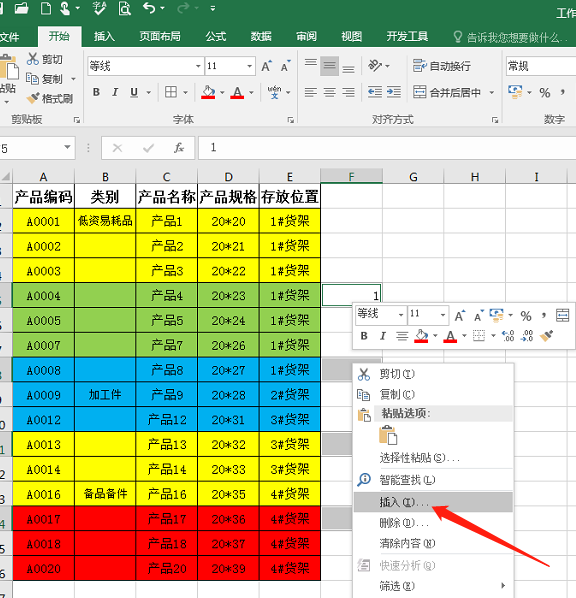Click the Cut scissors icon in ribbon
The width and height of the screenshot is (576, 598).
(33, 59)
